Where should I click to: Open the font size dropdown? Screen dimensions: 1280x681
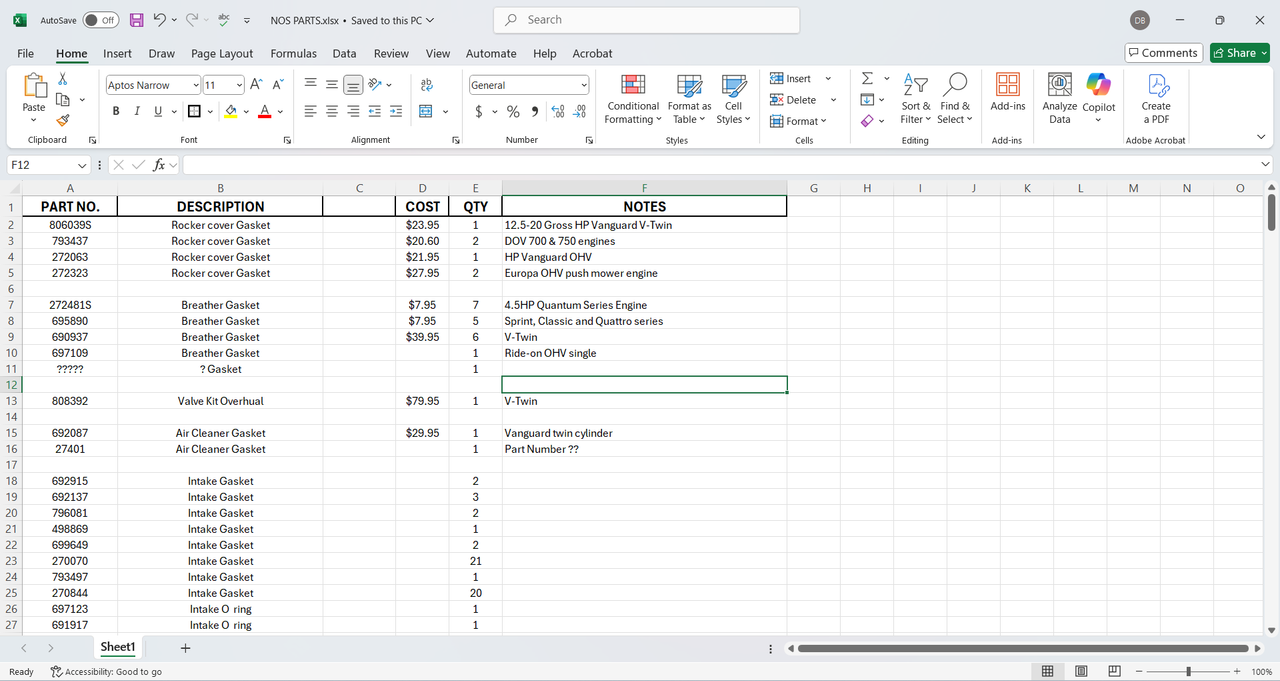point(239,85)
